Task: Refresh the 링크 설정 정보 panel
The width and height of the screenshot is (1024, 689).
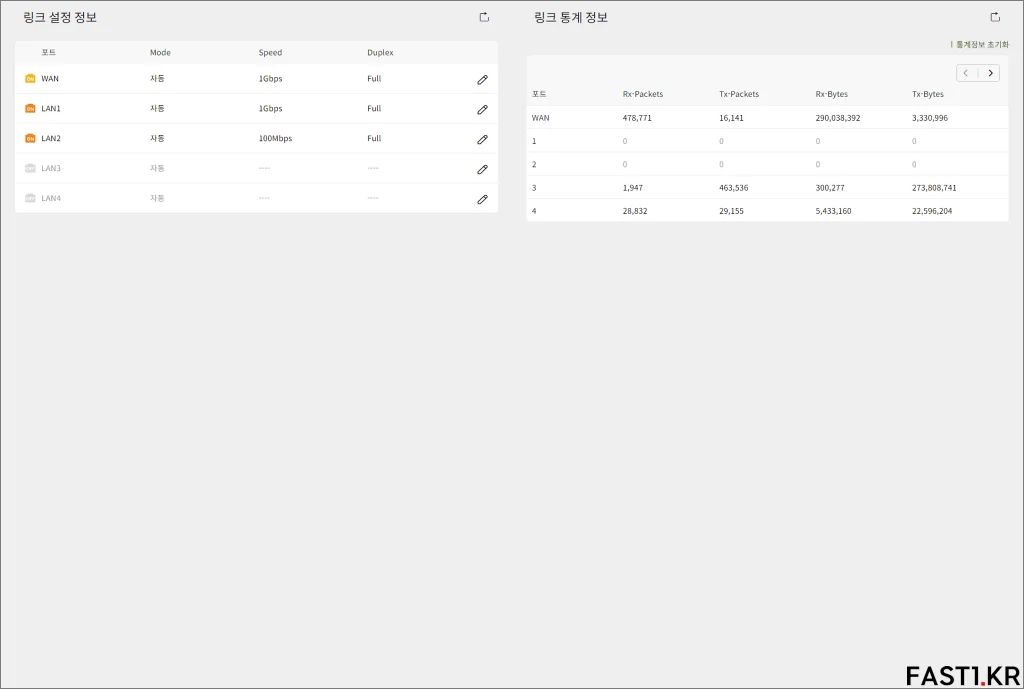Action: (484, 17)
